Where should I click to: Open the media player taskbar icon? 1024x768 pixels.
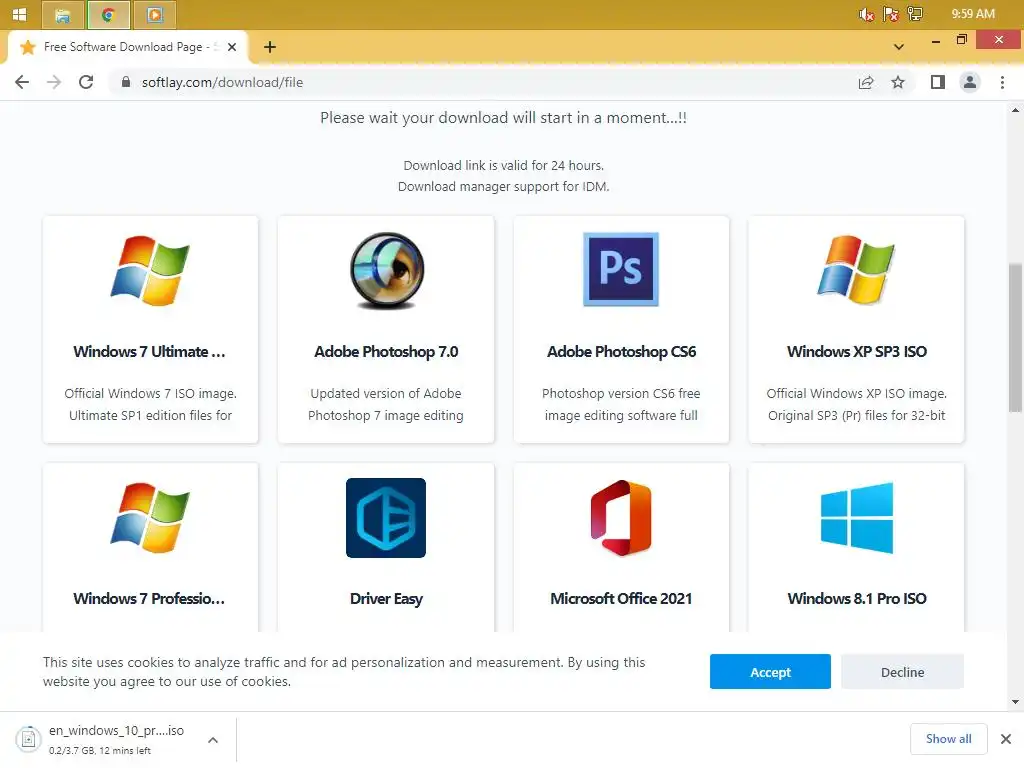[x=155, y=15]
